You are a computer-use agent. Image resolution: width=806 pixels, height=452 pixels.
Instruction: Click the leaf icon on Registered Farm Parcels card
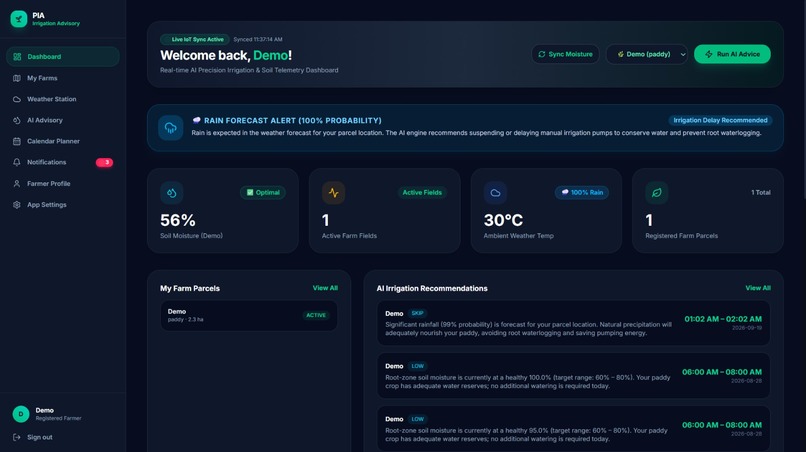(x=656, y=193)
